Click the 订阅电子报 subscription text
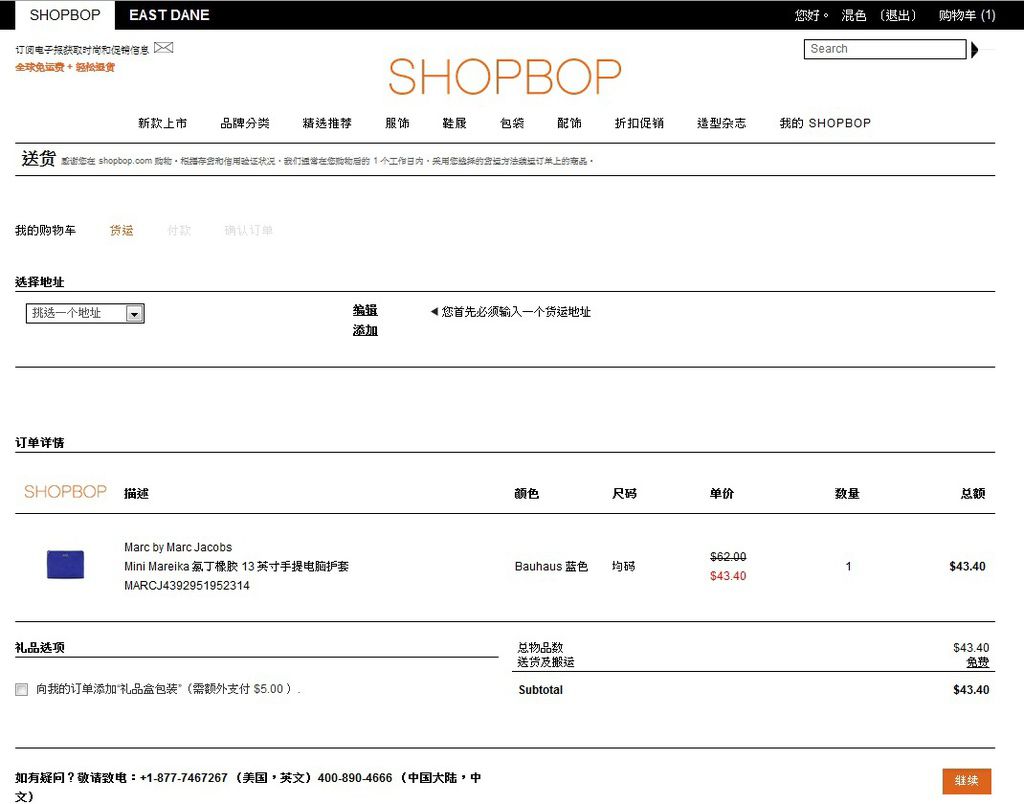This screenshot has height=804, width=1024. (82, 50)
